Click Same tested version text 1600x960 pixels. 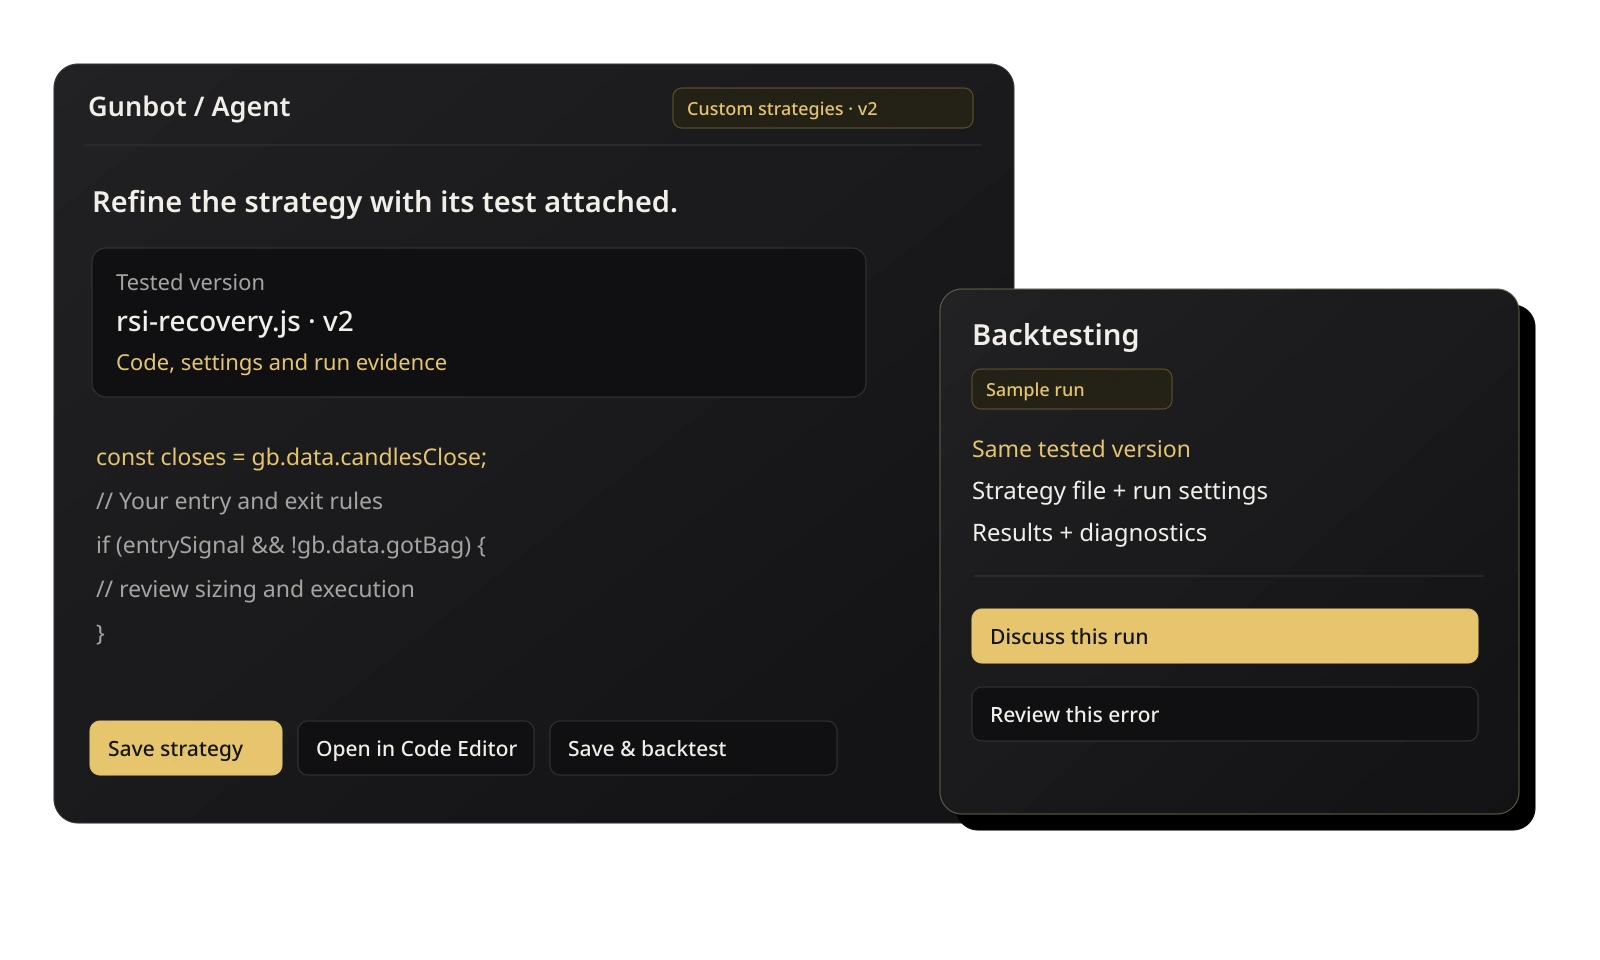click(1081, 449)
